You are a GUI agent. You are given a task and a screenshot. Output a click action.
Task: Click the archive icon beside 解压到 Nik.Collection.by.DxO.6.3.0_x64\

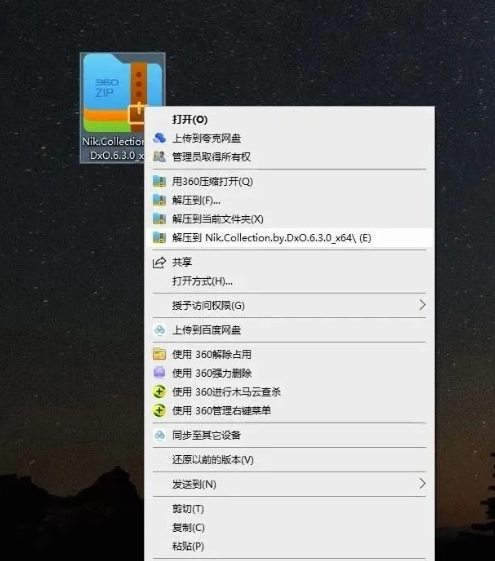(159, 238)
